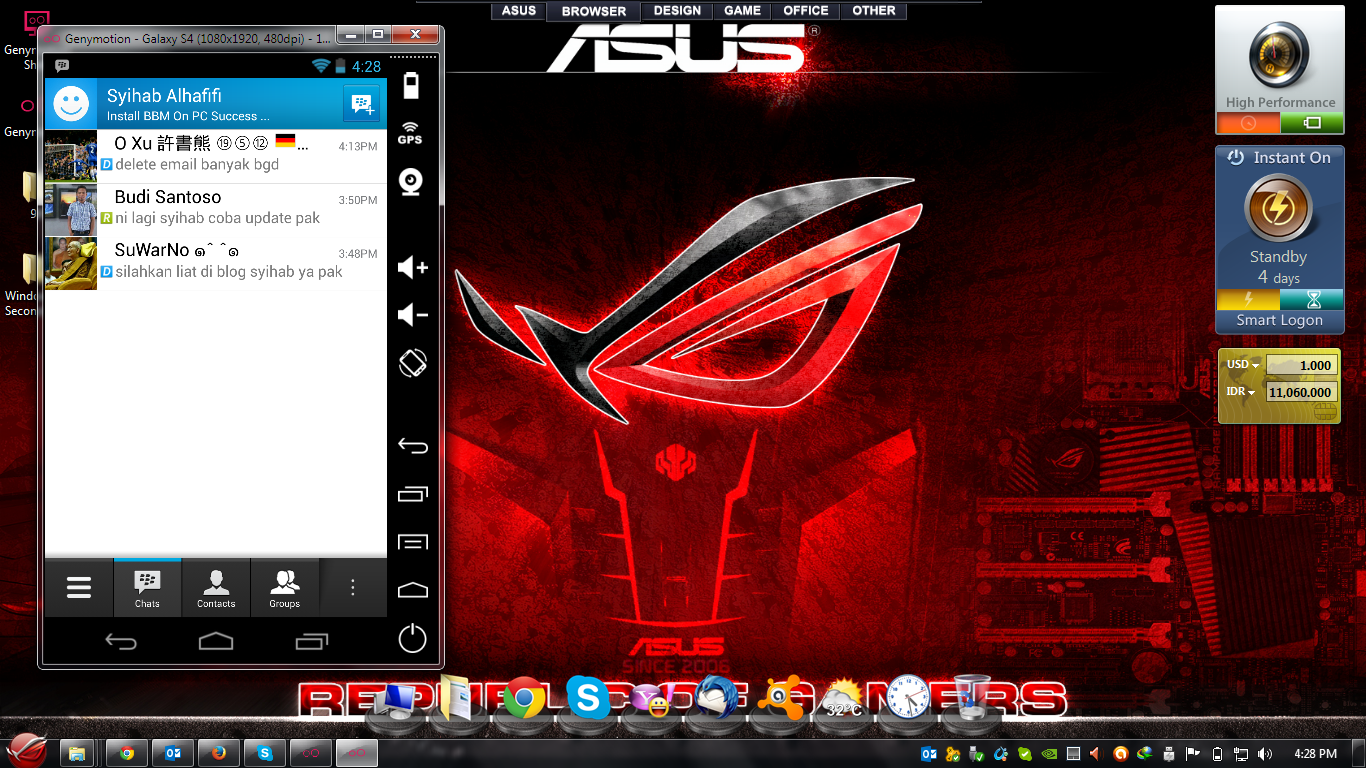Raise emulator volume with the speaker plus icon

tap(412, 267)
